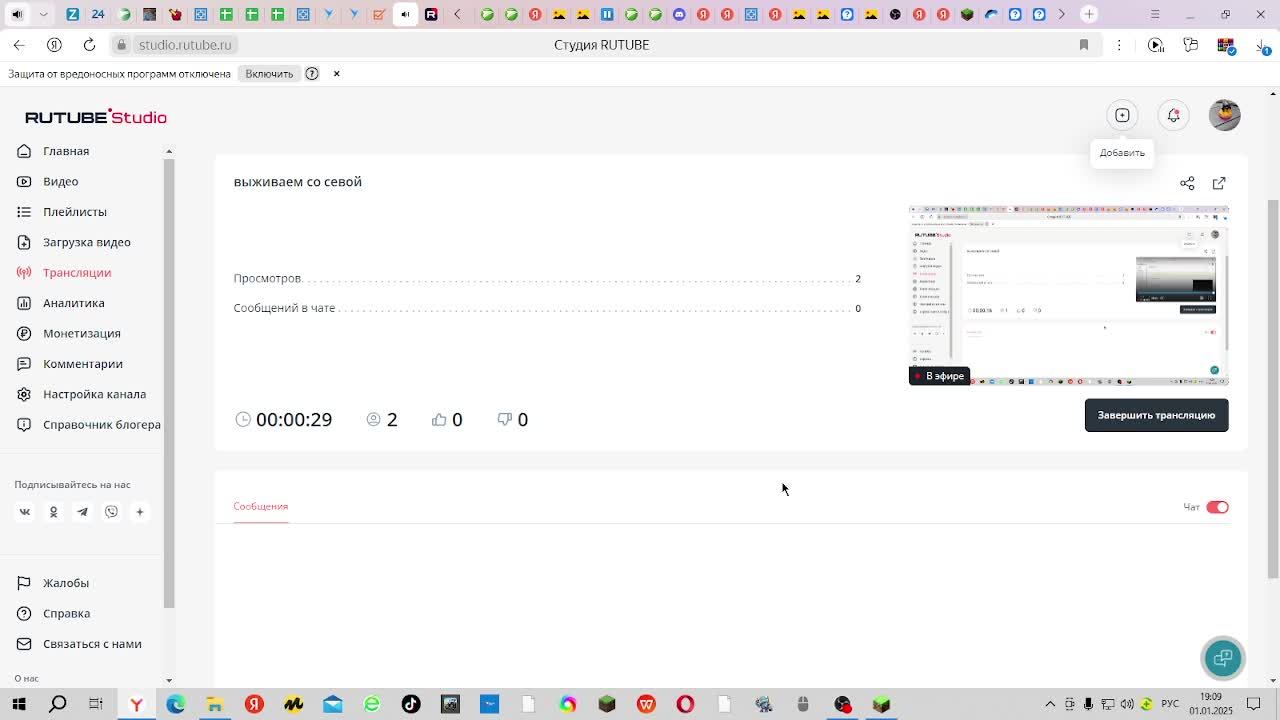Open notifications bell icon

coord(1174,115)
